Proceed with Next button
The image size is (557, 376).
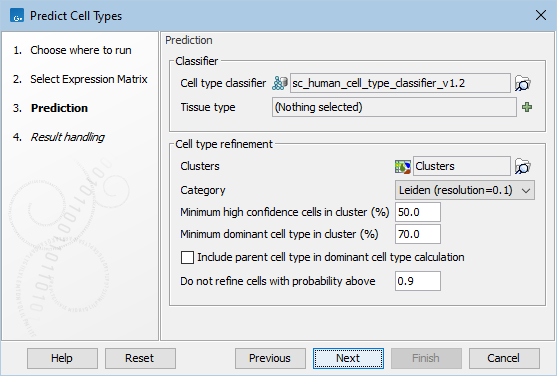pyautogui.click(x=348, y=358)
